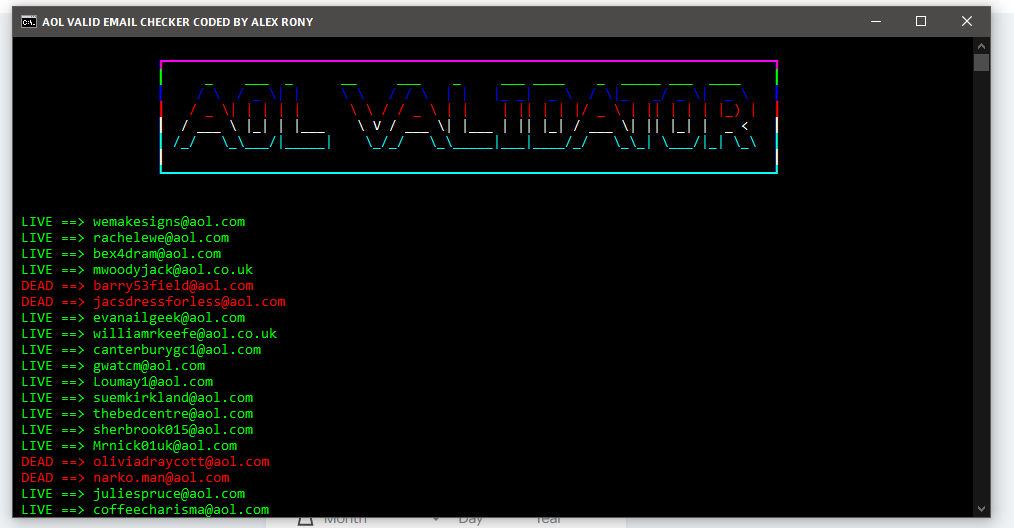
Task: Maximize the console window
Action: click(921, 21)
